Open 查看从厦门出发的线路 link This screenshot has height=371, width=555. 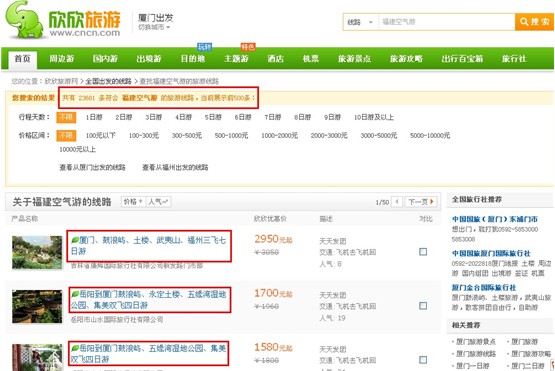click(92, 167)
